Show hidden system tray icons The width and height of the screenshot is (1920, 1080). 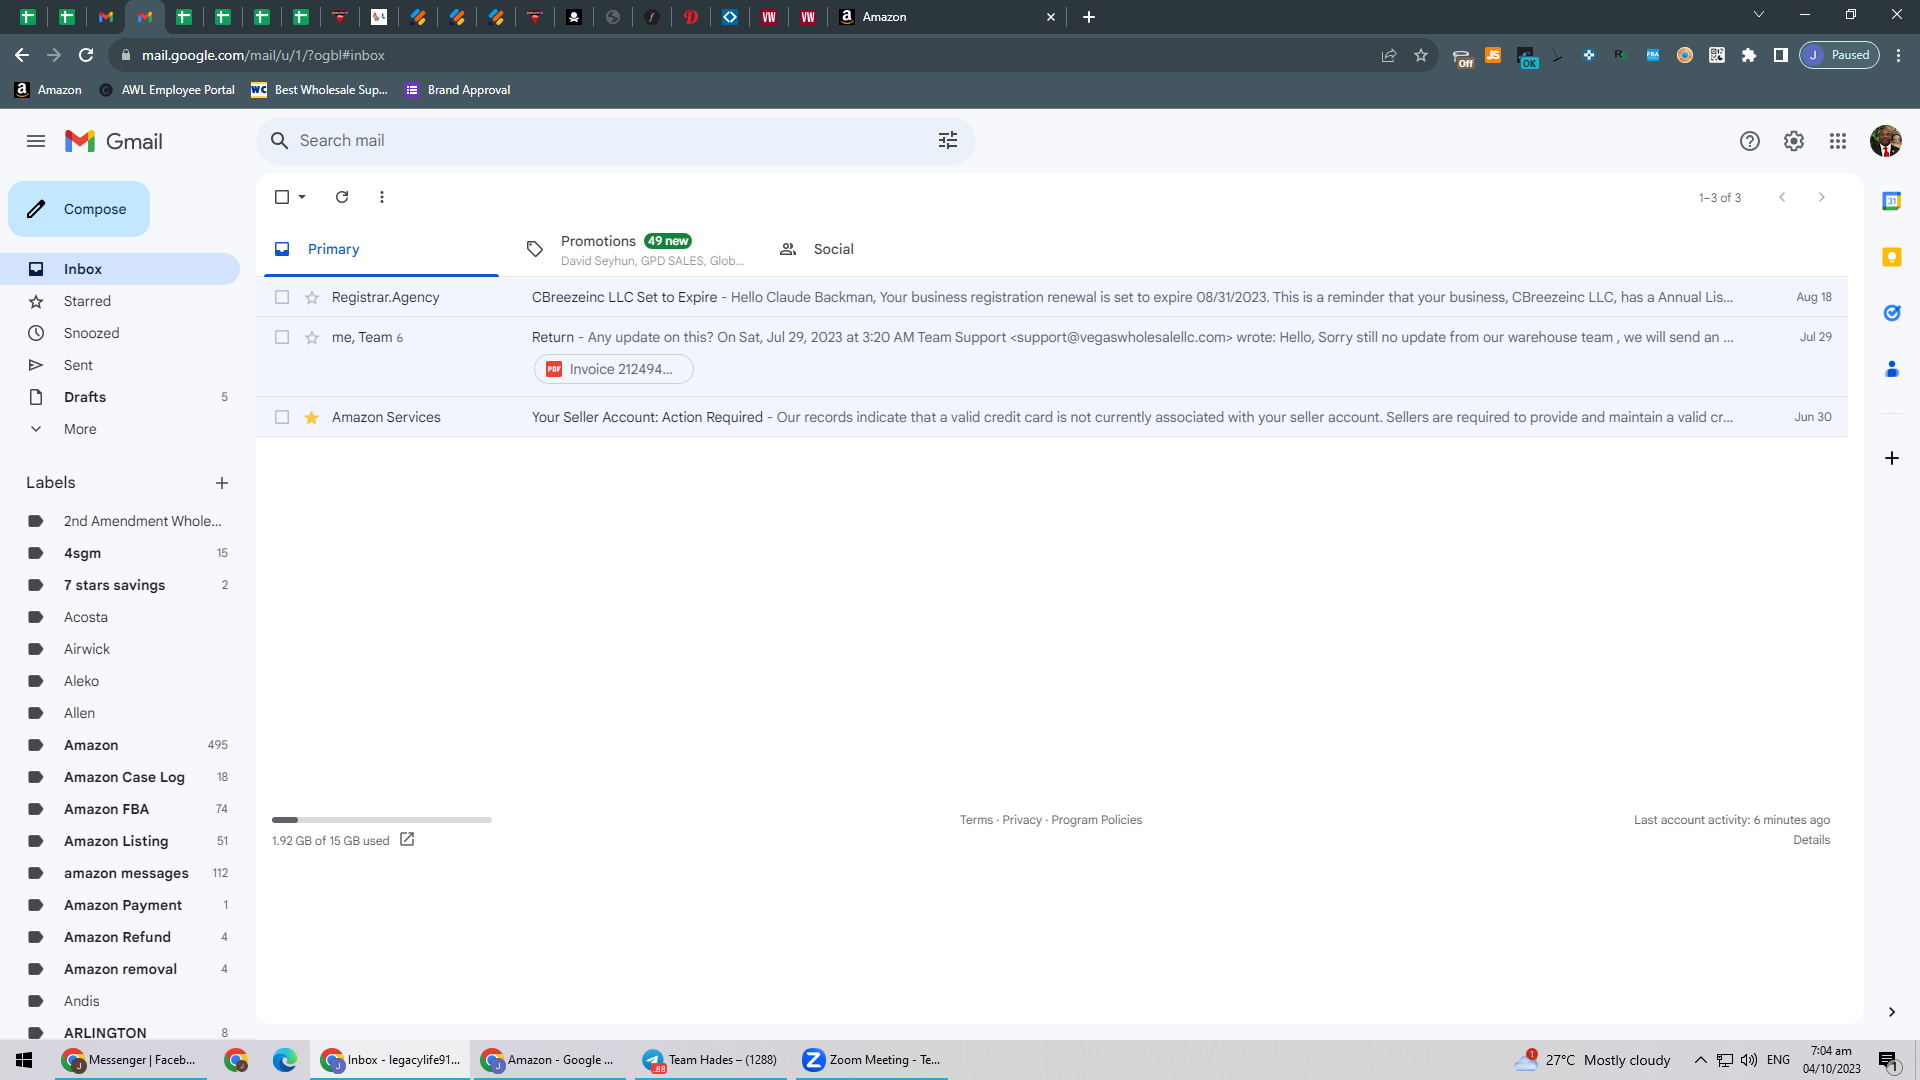click(x=1701, y=1060)
